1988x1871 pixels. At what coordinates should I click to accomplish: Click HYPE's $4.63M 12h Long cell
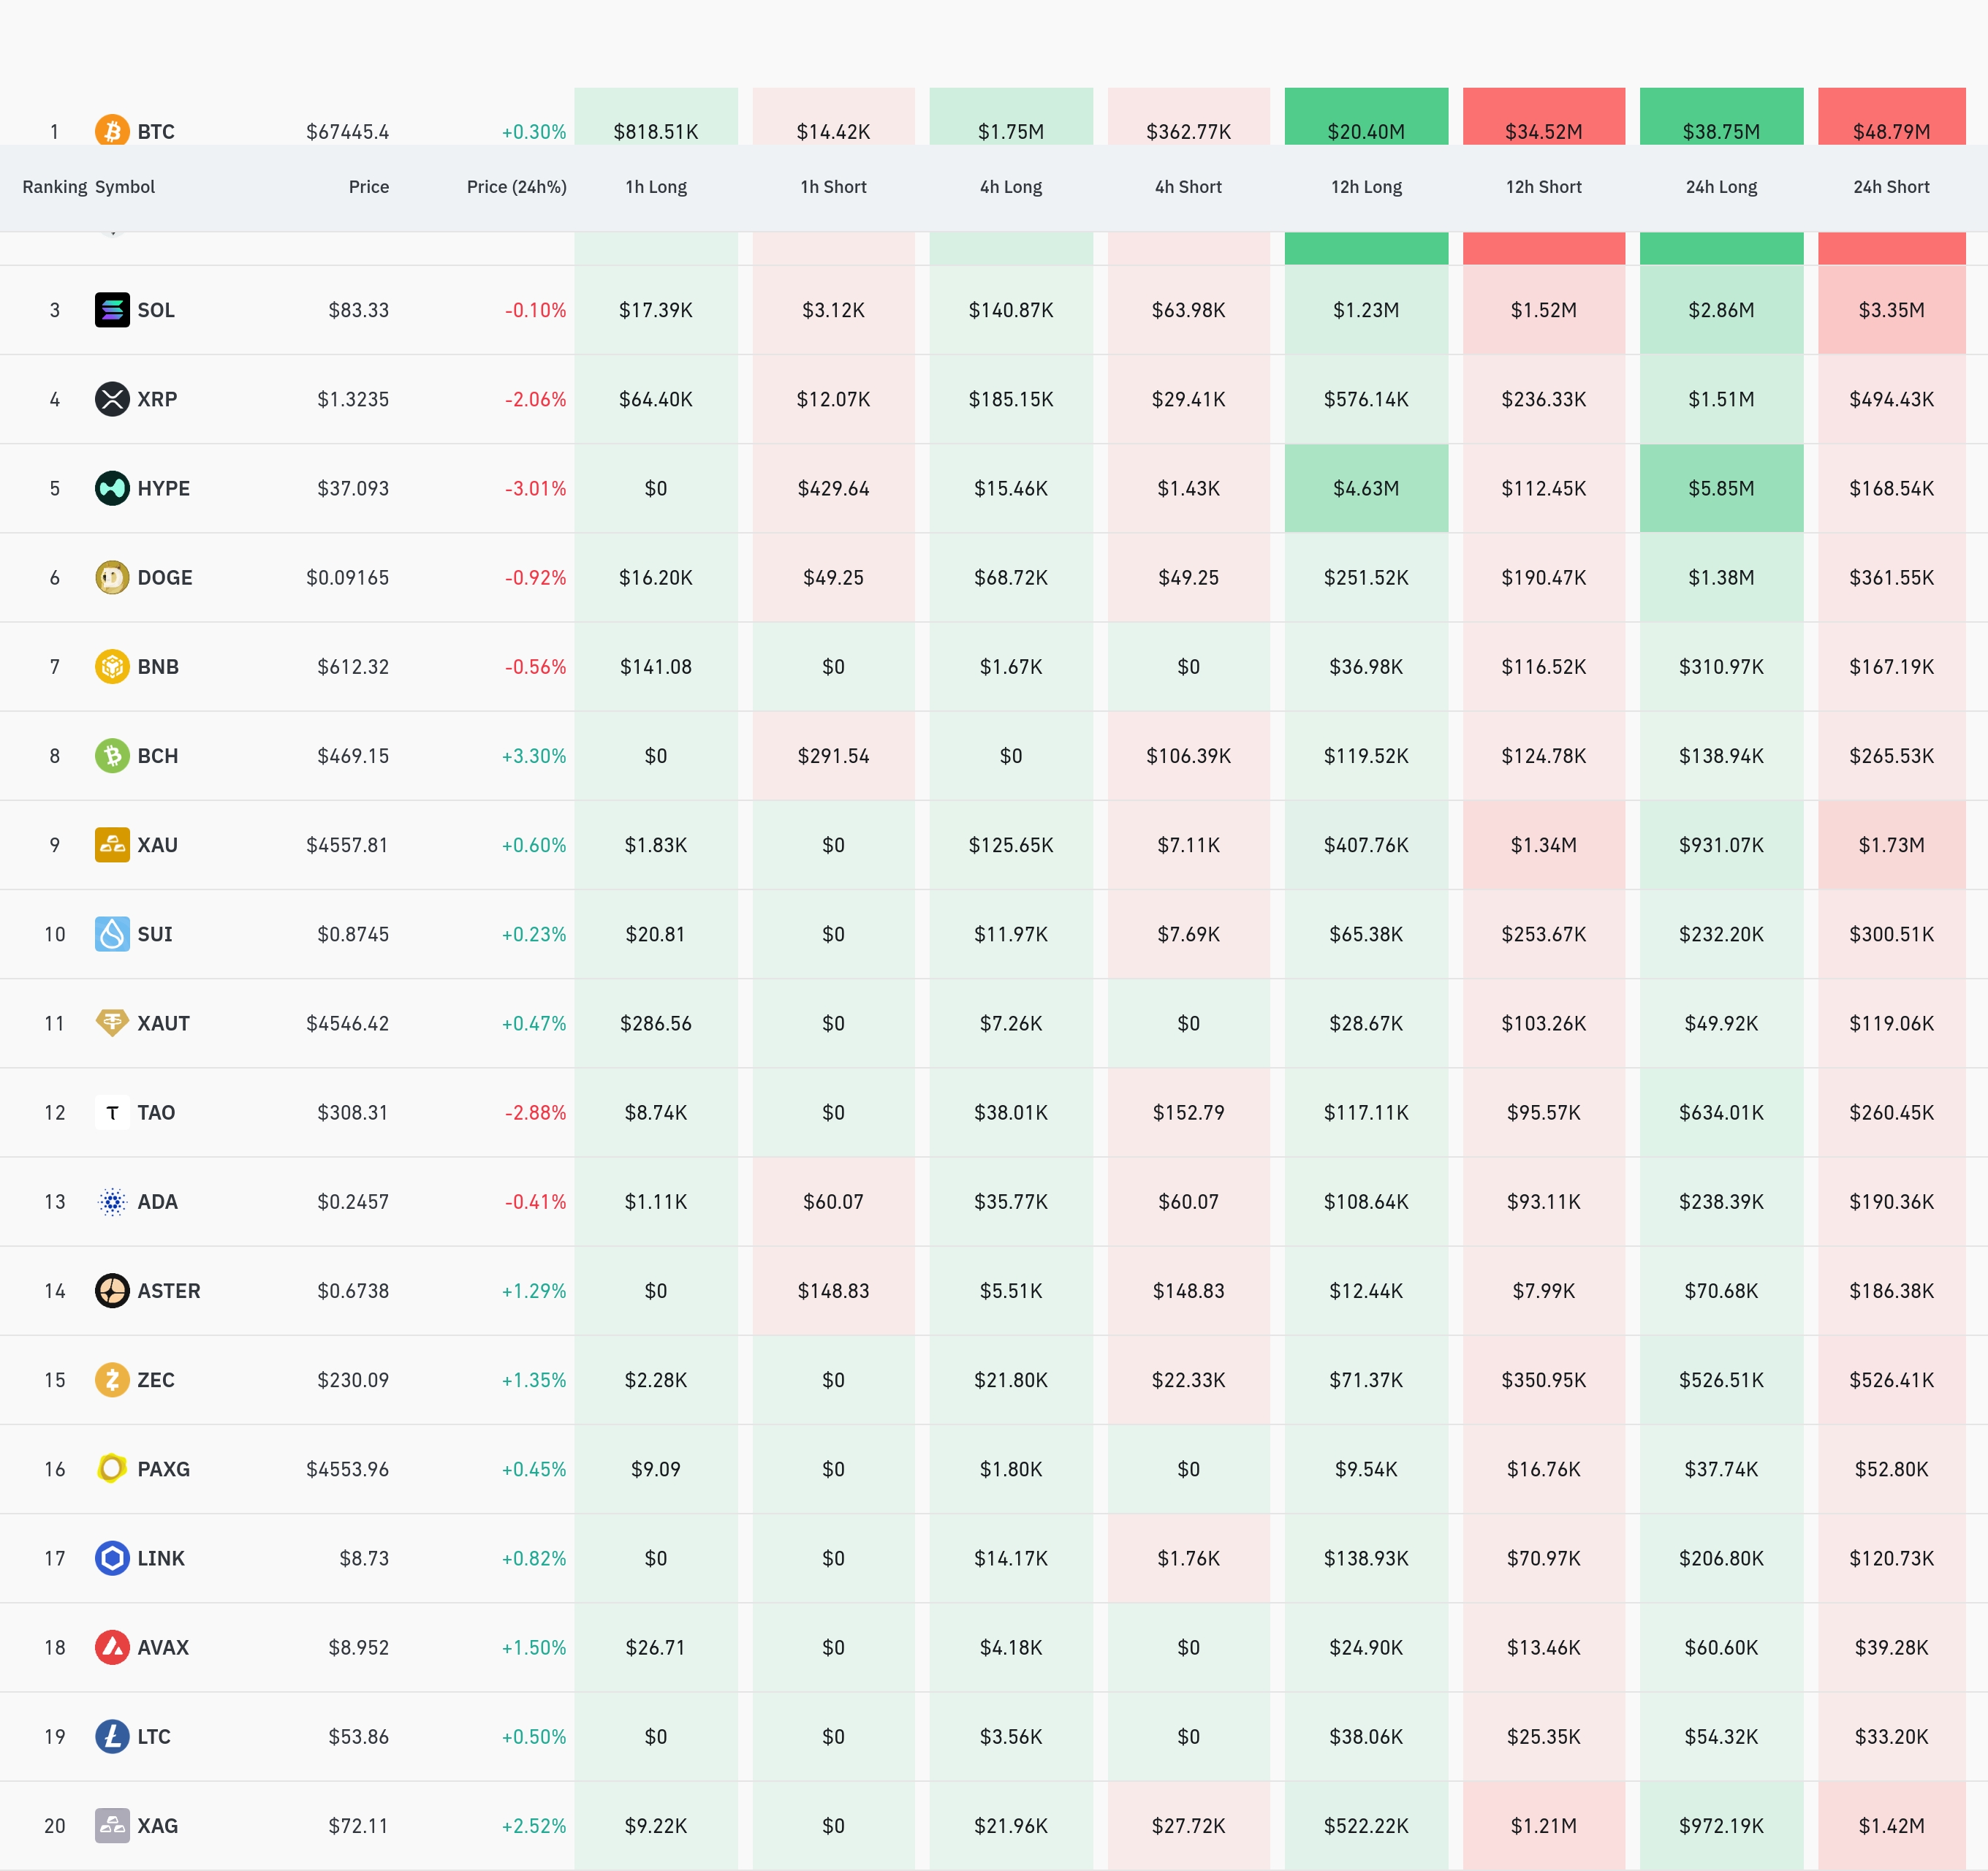tap(1366, 488)
